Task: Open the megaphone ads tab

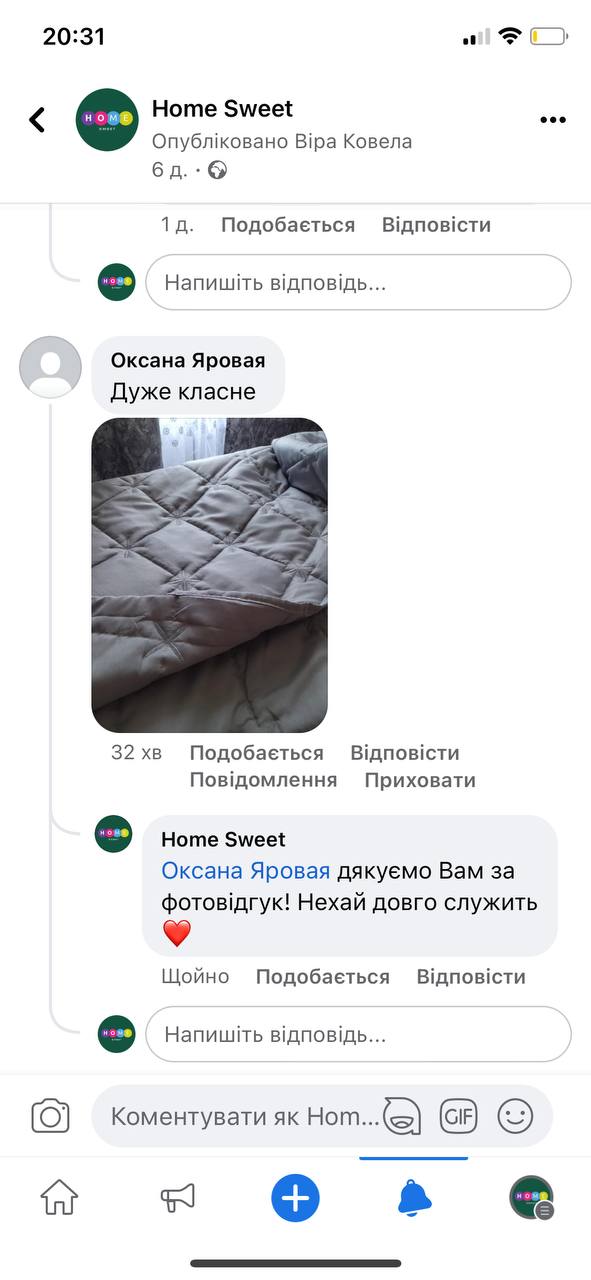Action: (x=177, y=1196)
